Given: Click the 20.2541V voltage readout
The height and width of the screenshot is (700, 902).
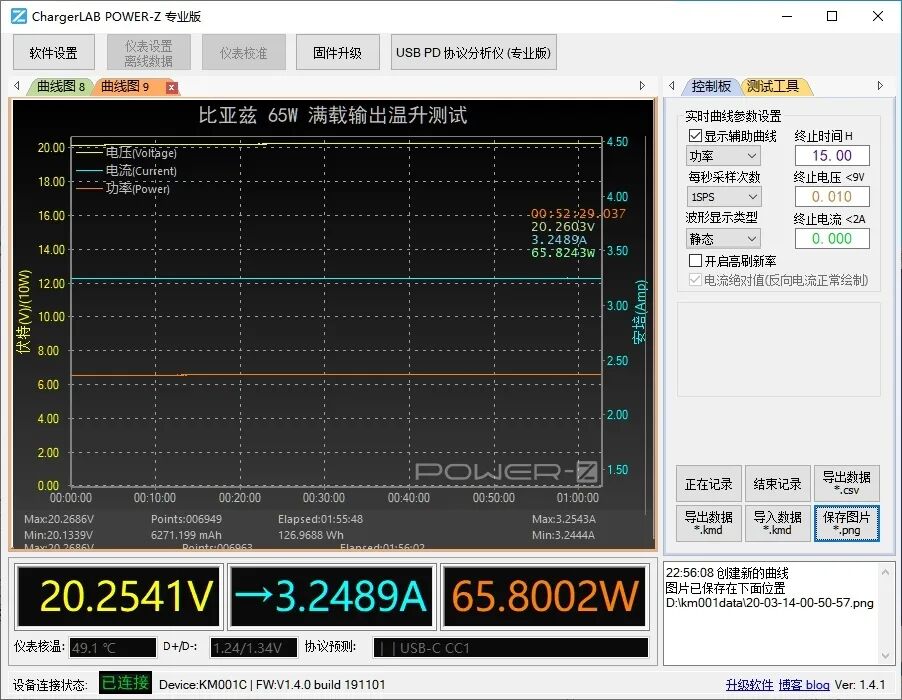Looking at the screenshot, I should coord(119,596).
